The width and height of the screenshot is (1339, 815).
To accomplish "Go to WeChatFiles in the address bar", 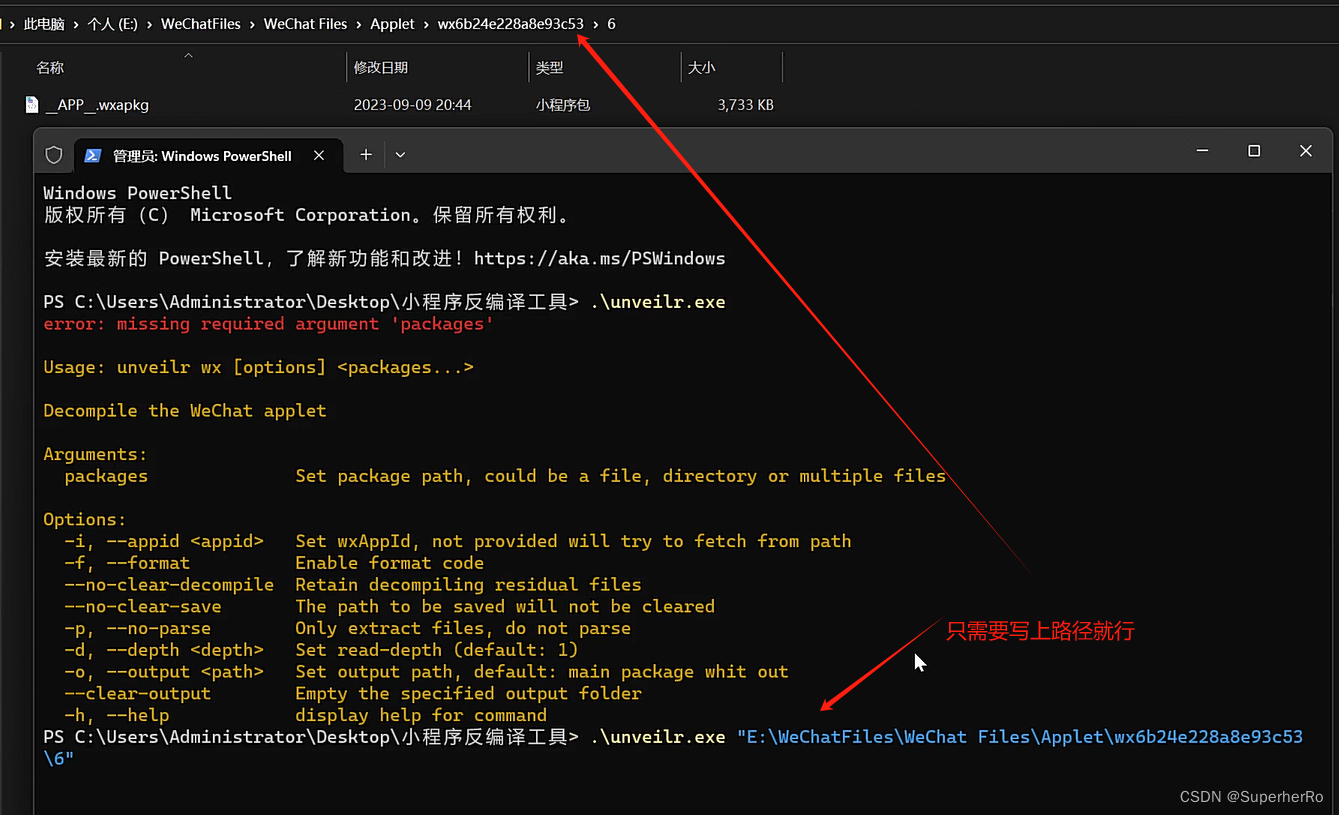I will (201, 24).
